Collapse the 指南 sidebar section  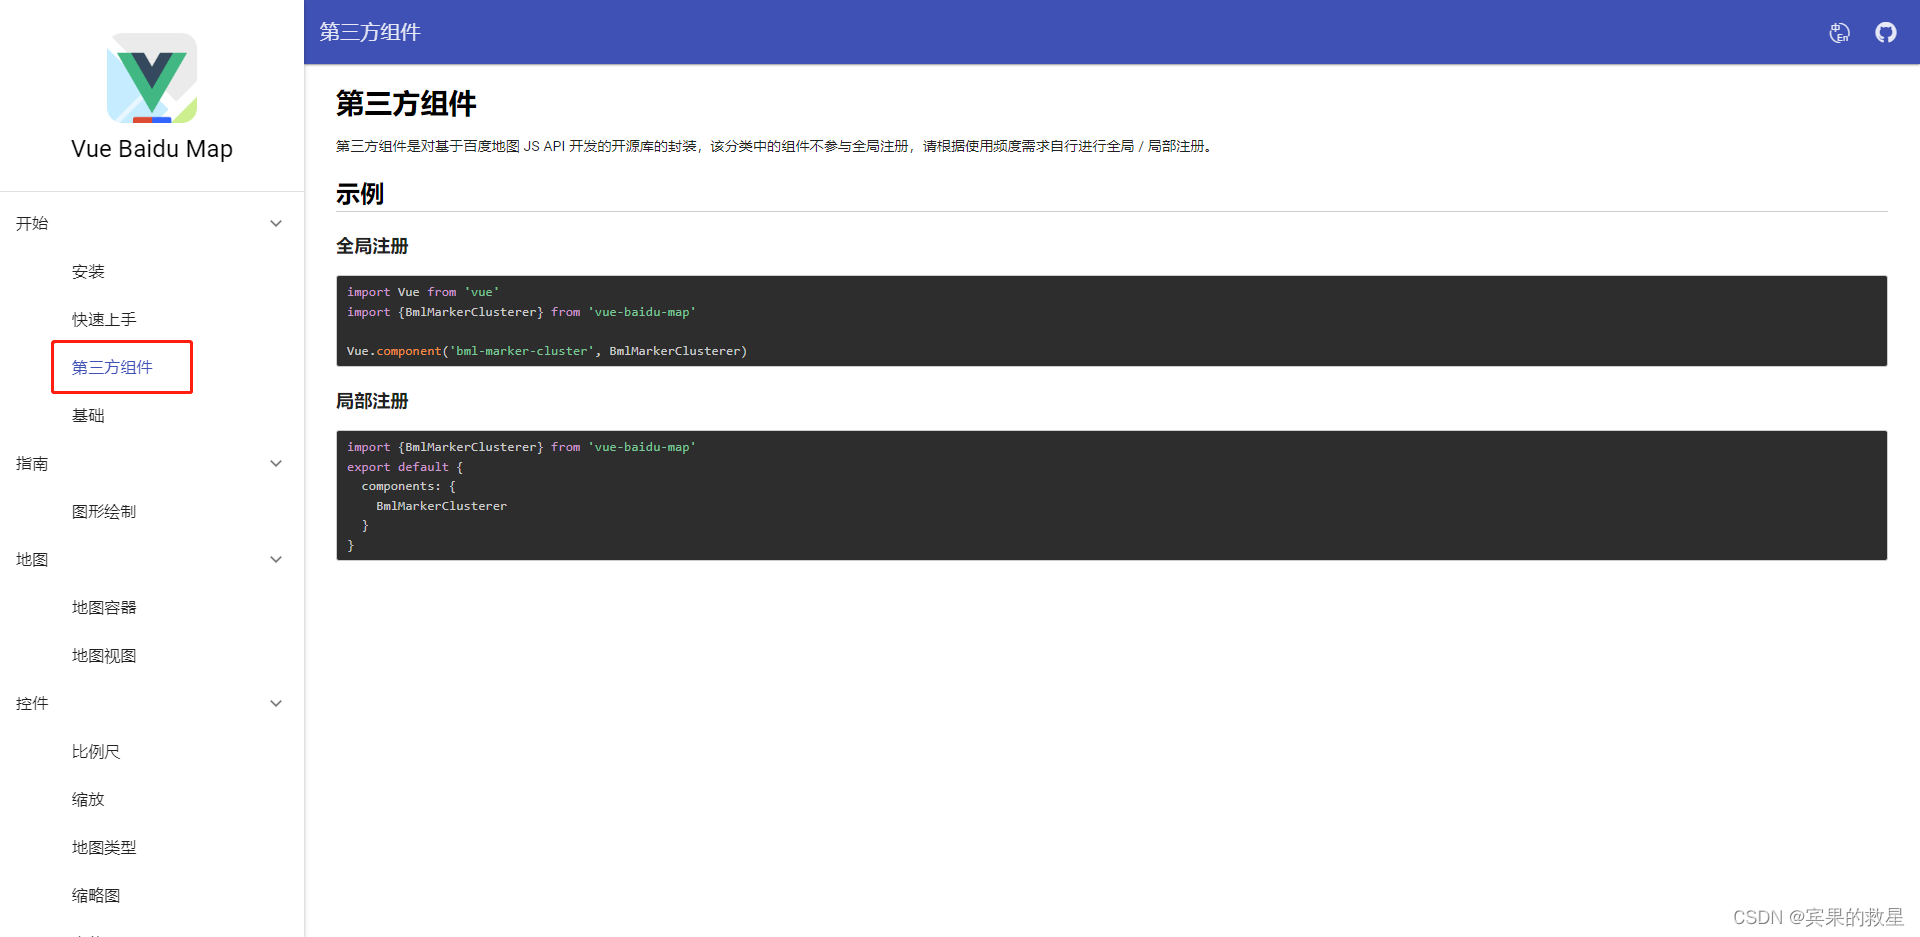(276, 463)
